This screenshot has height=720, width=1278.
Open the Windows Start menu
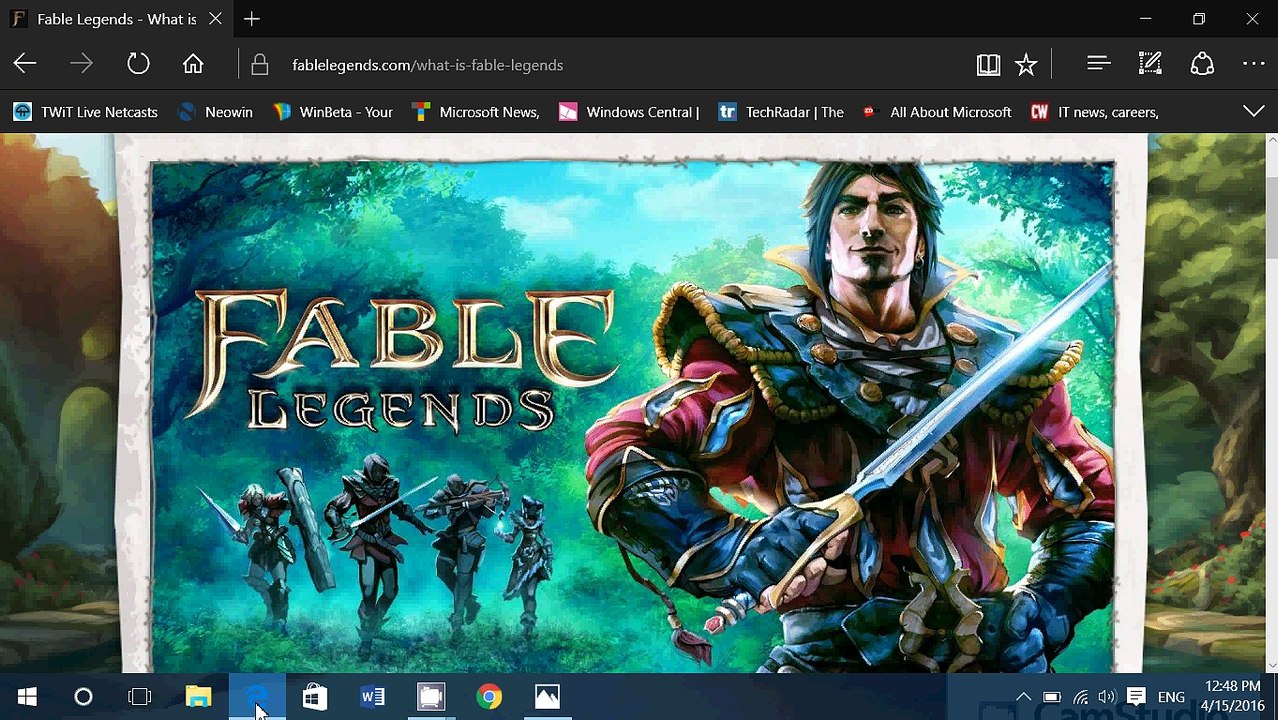[27, 697]
